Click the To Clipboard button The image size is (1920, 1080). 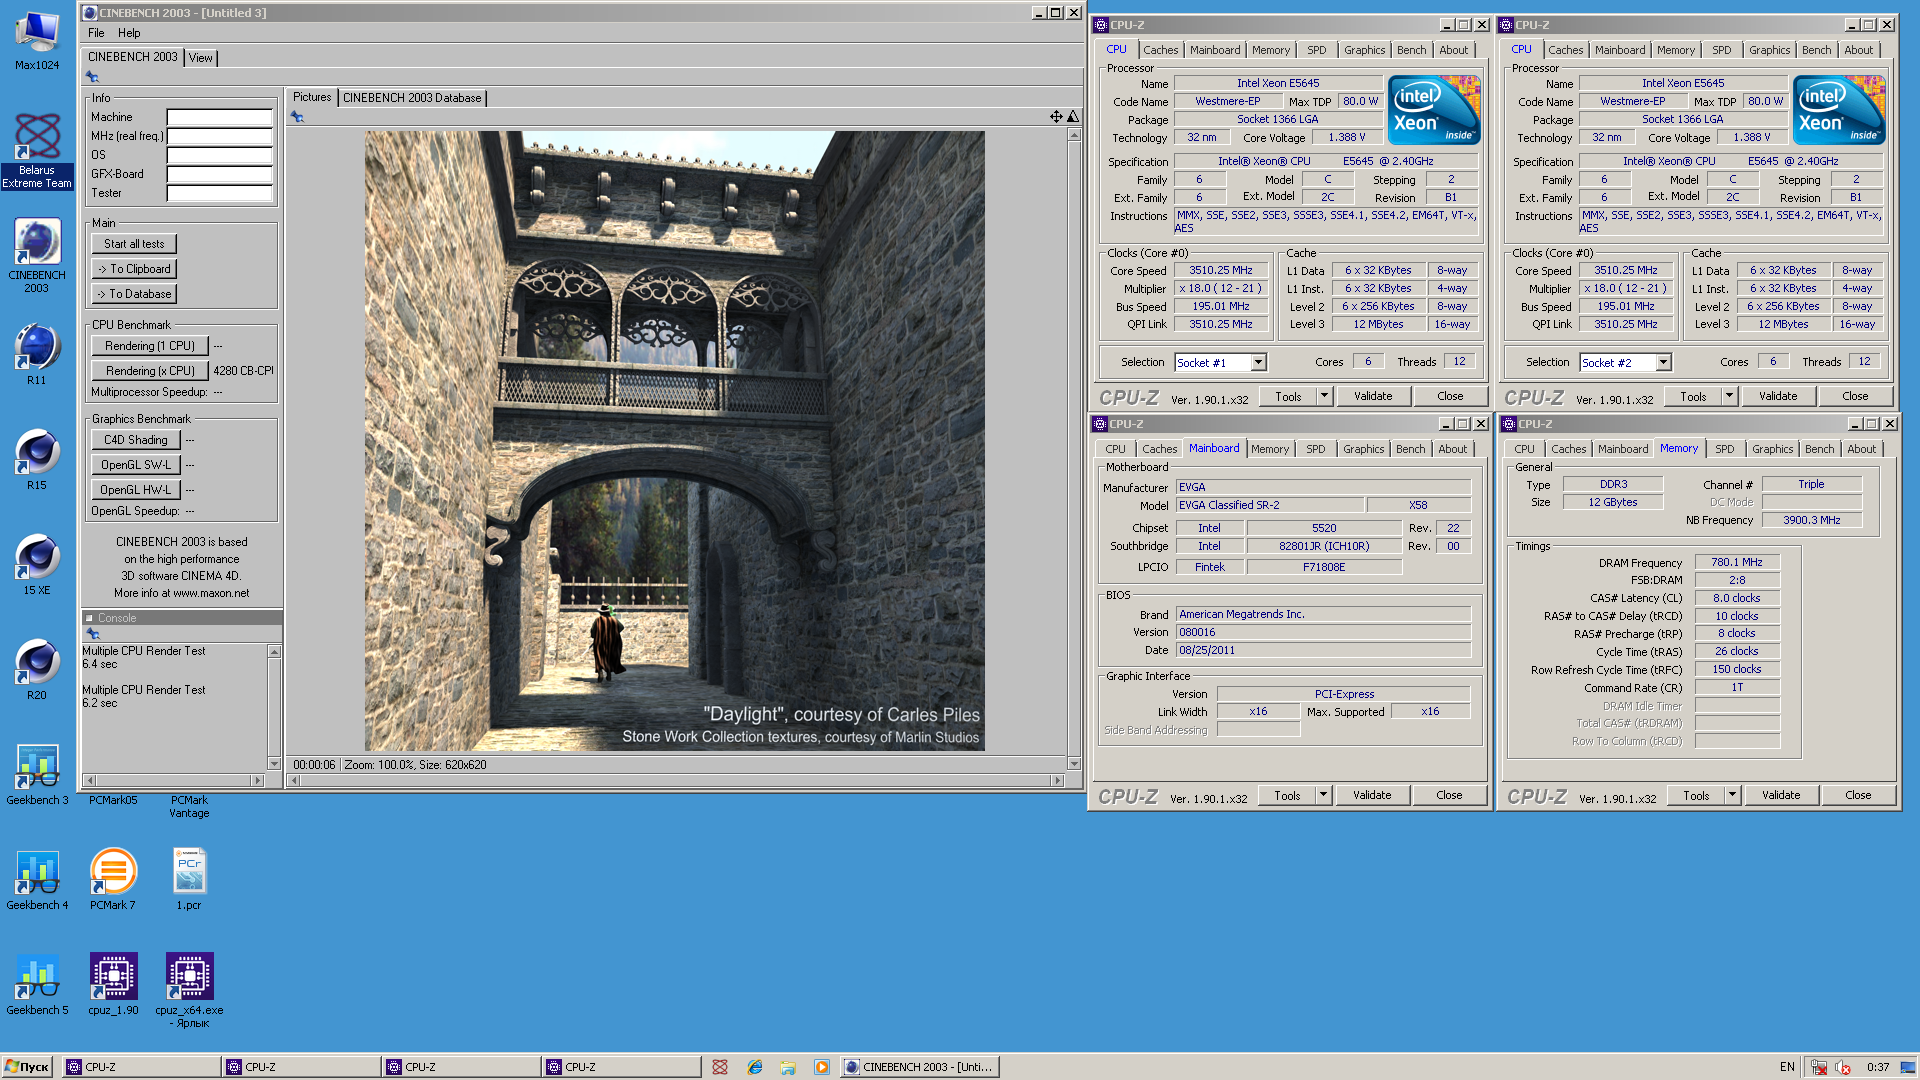tap(134, 269)
